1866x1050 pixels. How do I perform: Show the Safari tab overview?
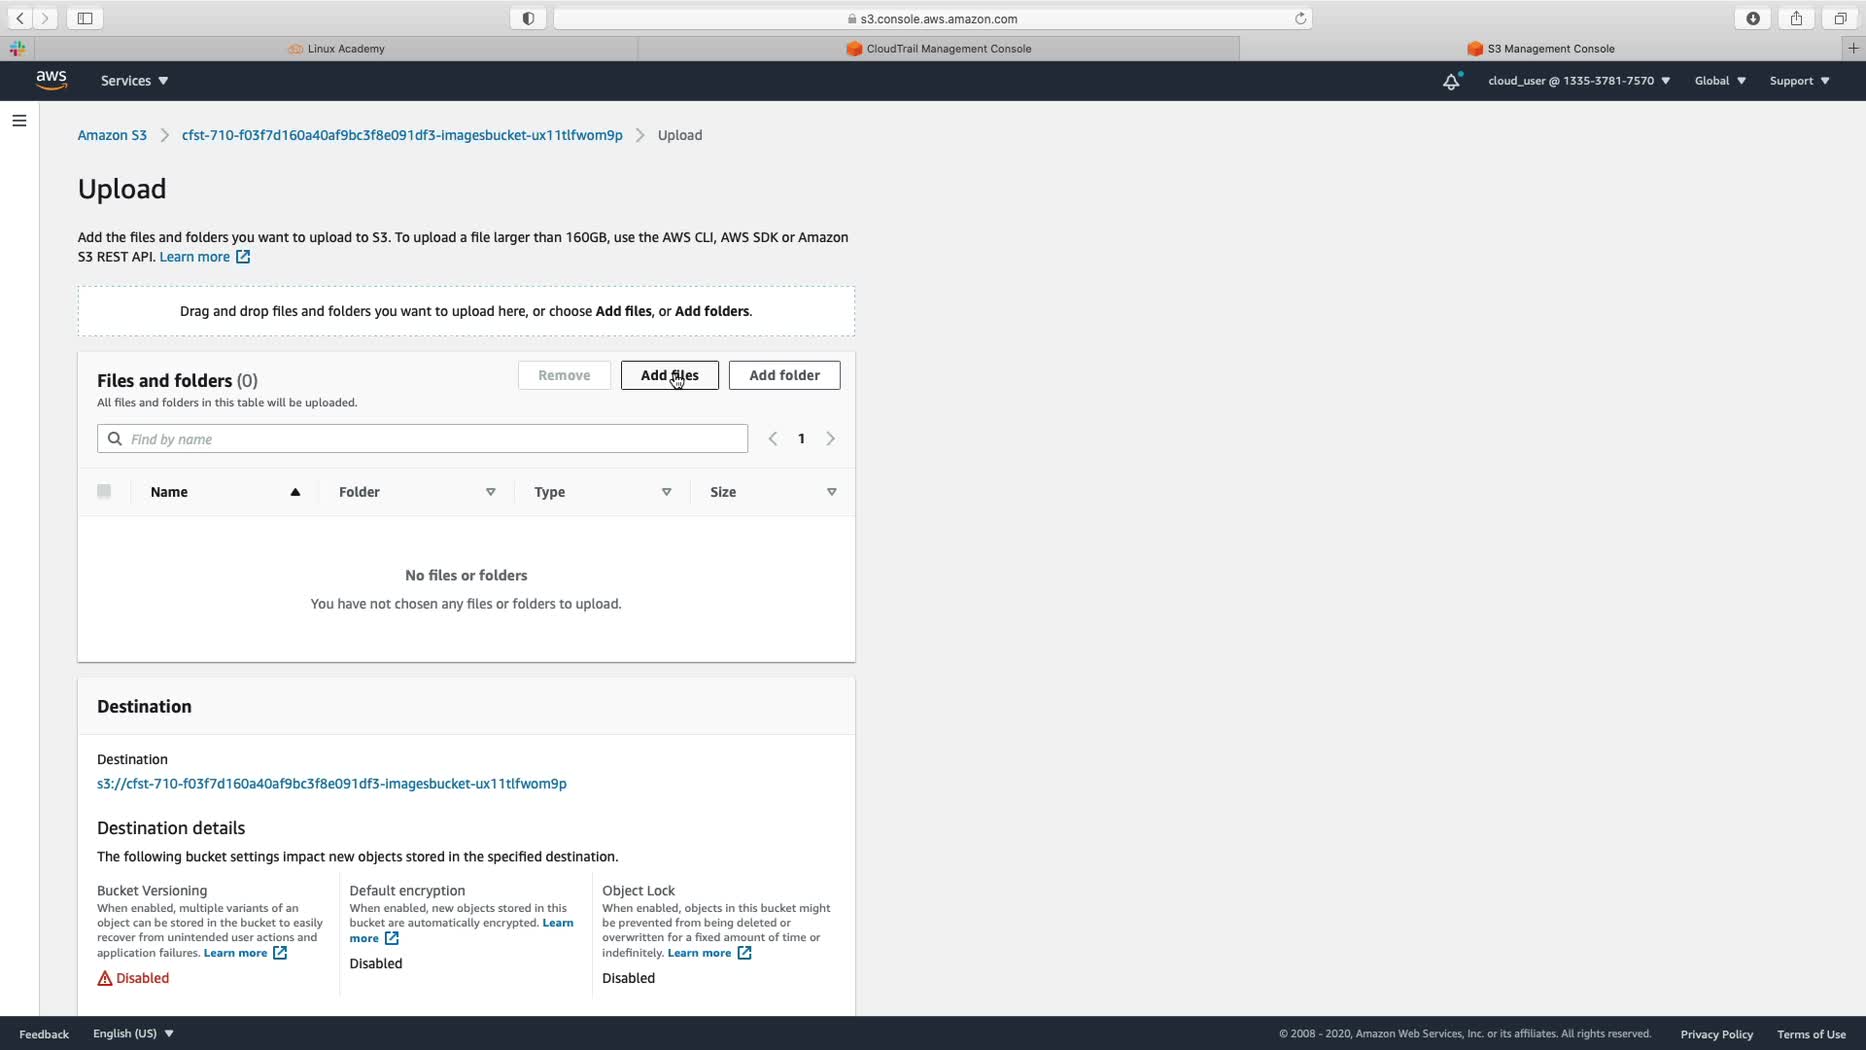pyautogui.click(x=1840, y=18)
